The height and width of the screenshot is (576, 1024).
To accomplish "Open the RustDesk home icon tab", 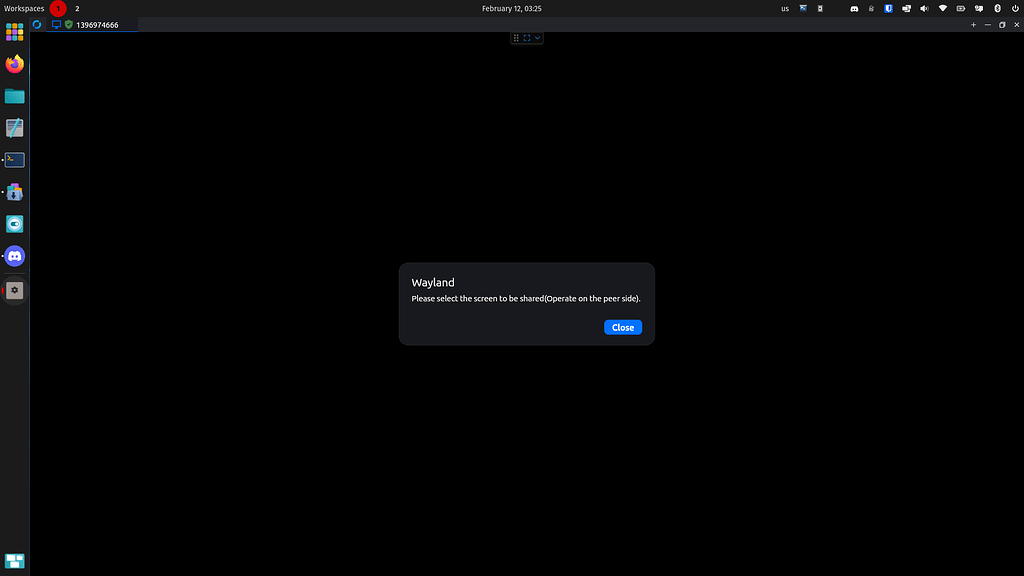I will coord(37,25).
